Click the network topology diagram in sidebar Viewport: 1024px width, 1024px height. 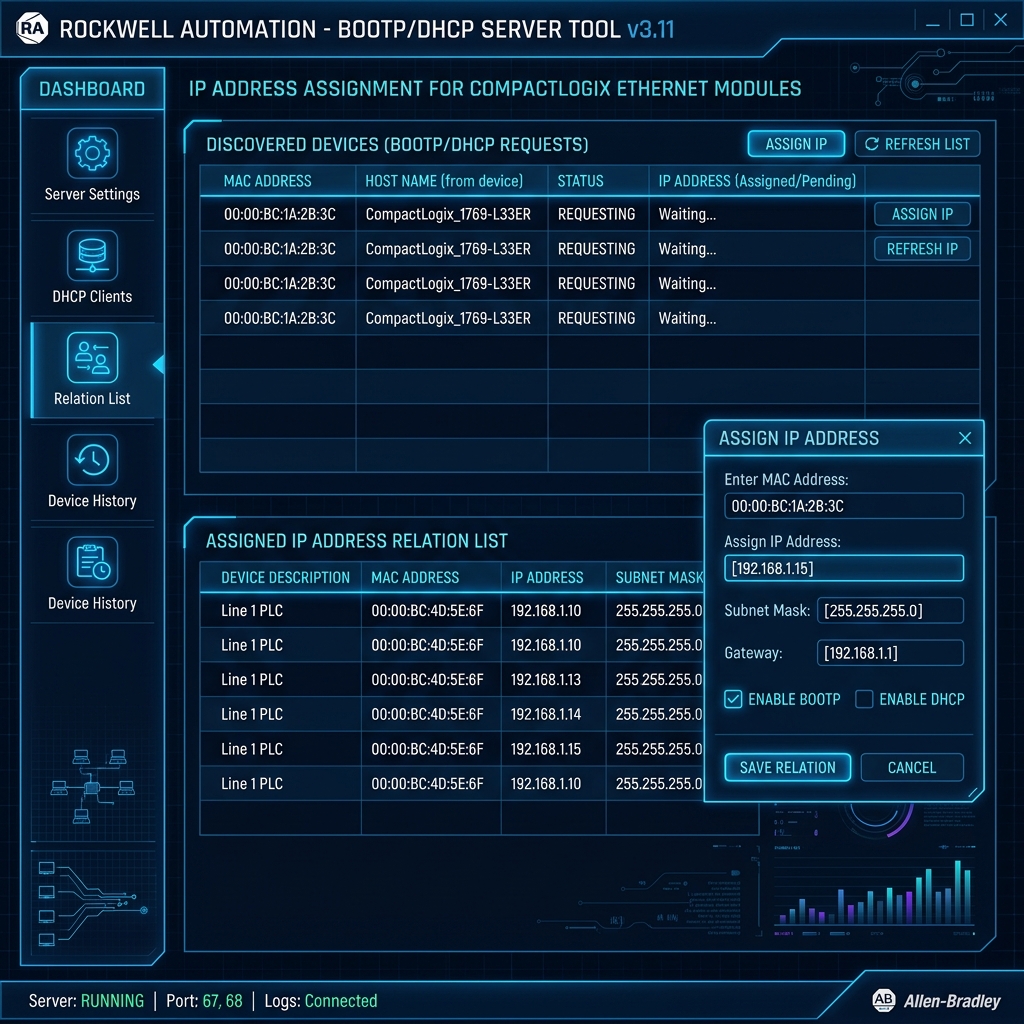point(92,786)
